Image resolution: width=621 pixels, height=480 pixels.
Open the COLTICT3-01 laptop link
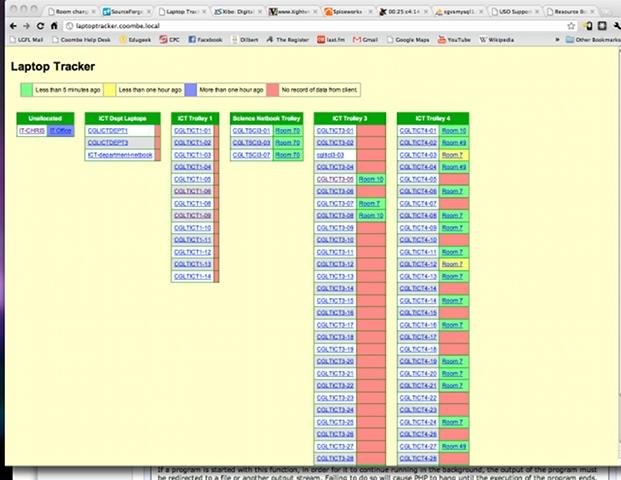[x=335, y=131]
